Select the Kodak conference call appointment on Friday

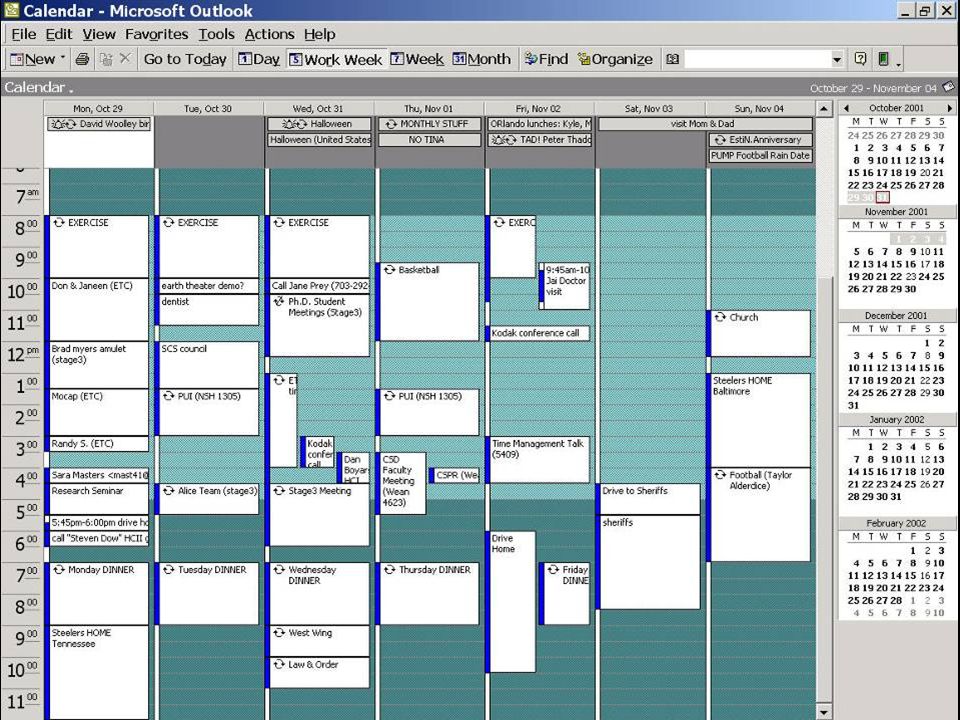(538, 333)
